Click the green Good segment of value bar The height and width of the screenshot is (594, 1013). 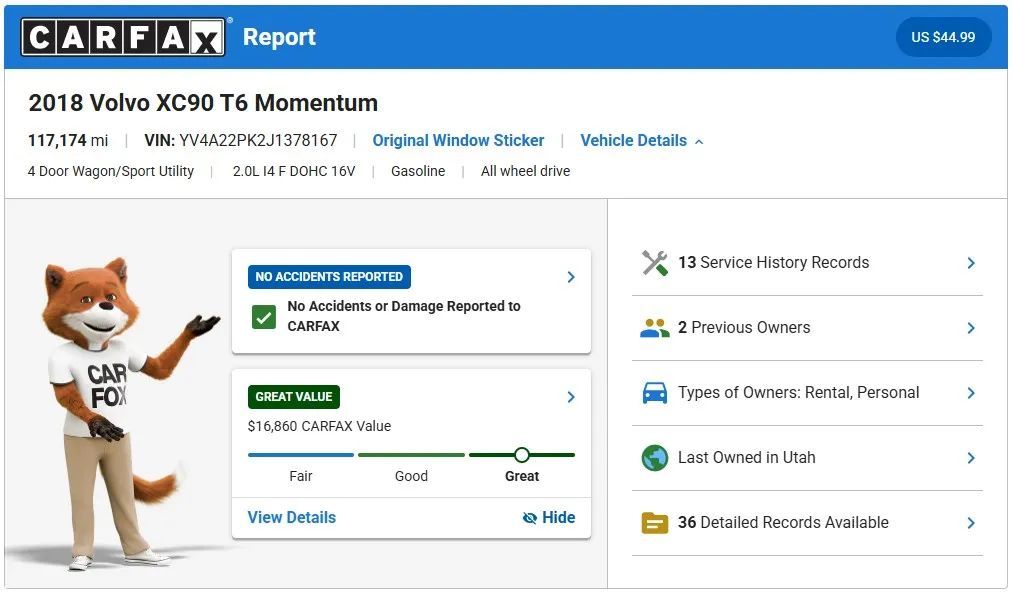pyautogui.click(x=412, y=455)
